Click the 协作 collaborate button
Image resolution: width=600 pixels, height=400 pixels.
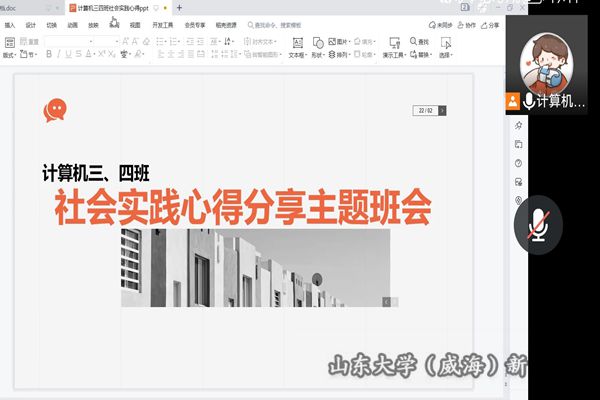(x=466, y=25)
